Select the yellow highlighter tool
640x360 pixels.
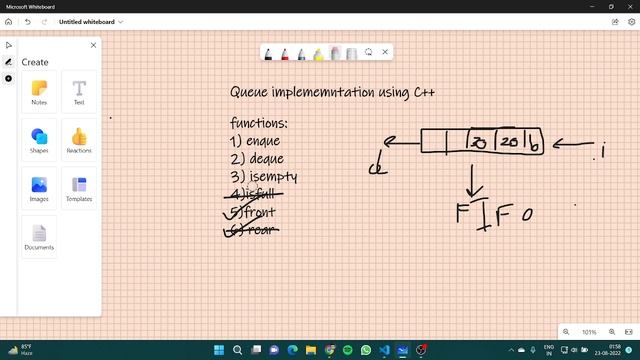click(318, 53)
